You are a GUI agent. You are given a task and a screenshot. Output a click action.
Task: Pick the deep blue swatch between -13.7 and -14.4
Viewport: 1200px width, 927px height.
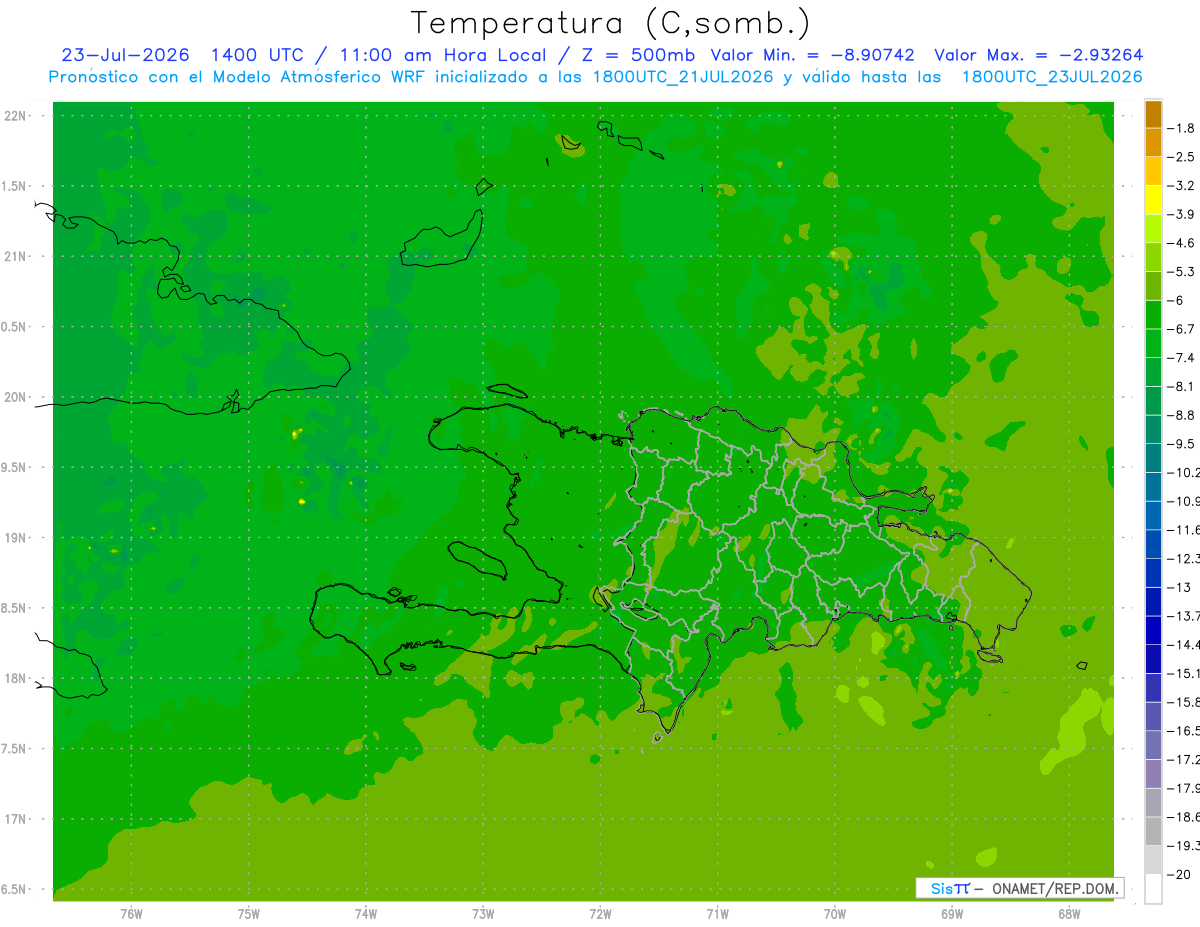coord(1153,630)
